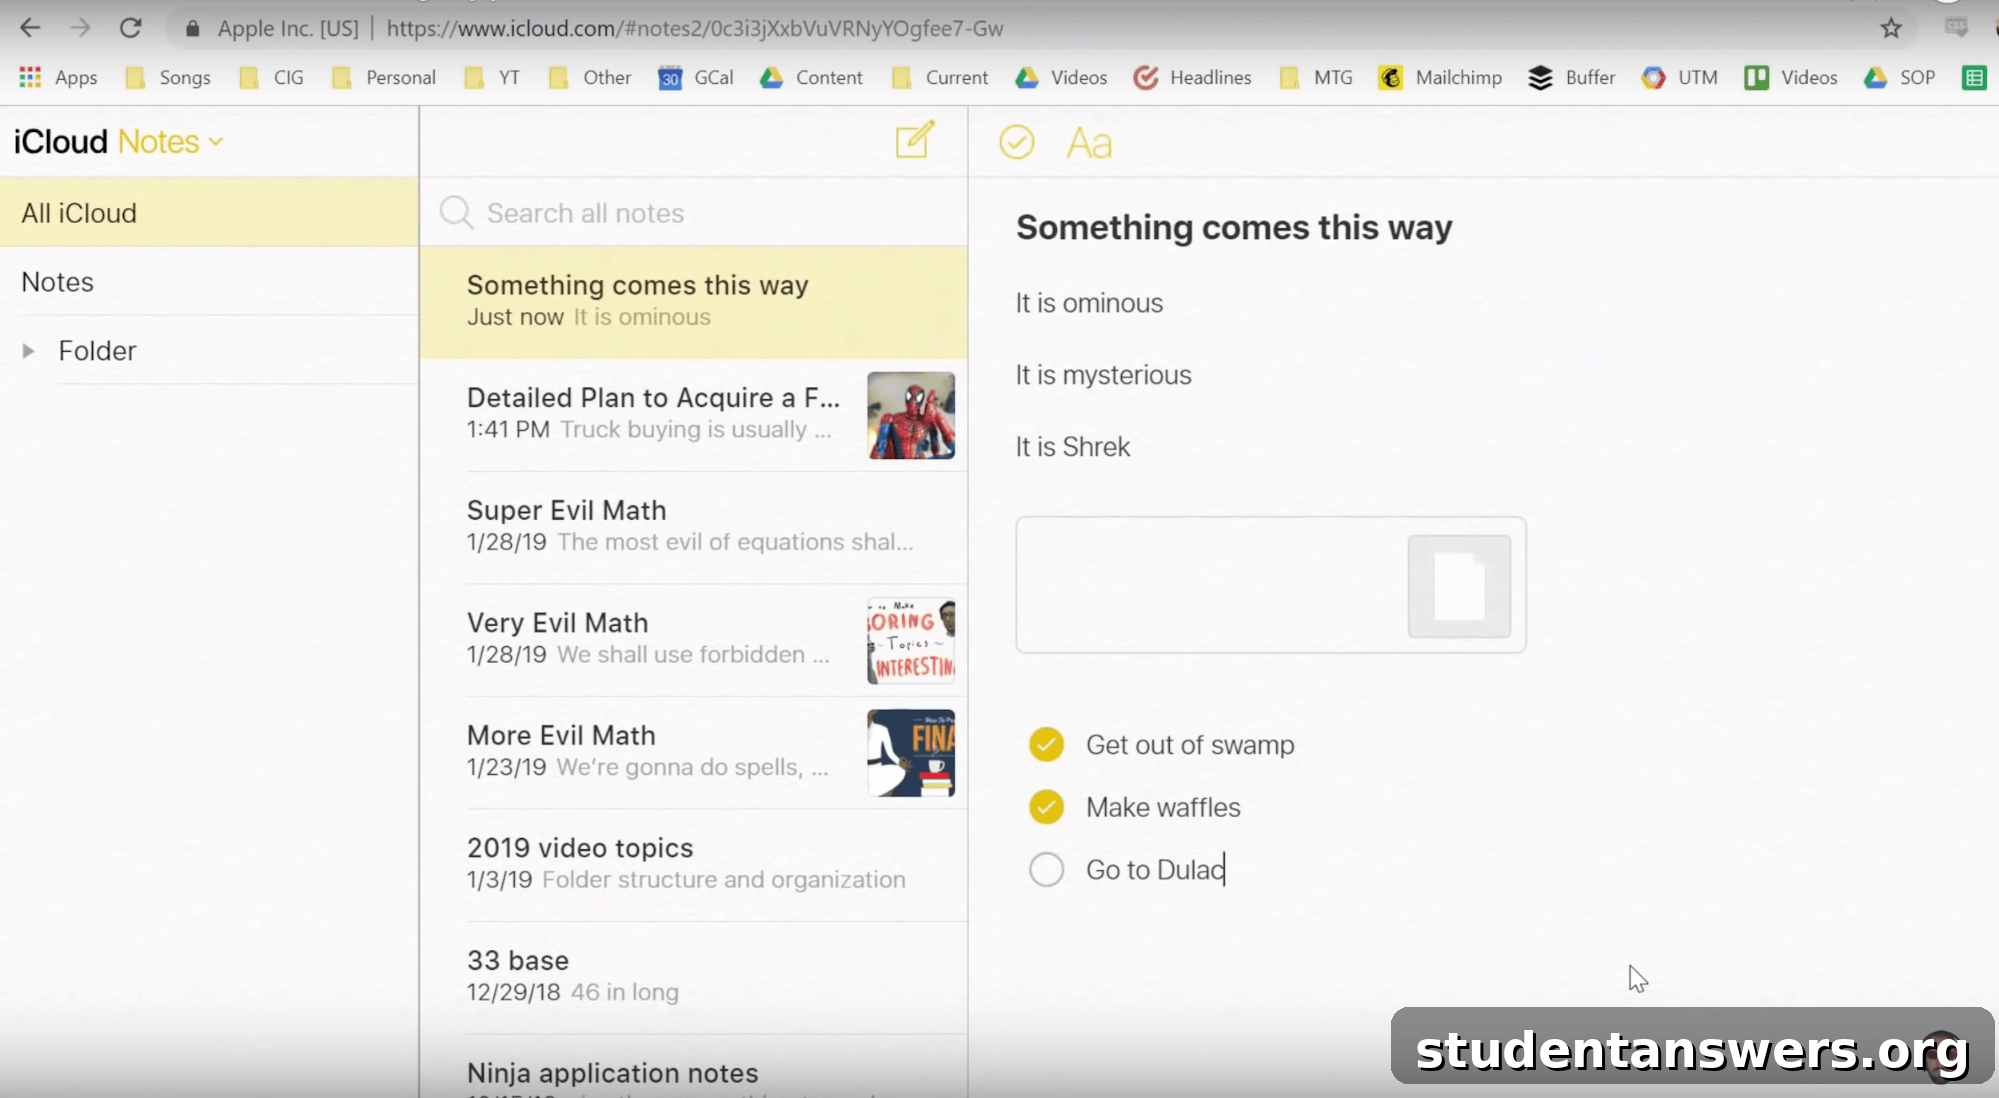Click the browser address bar URL
This screenshot has height=1098, width=1999.
[x=694, y=28]
